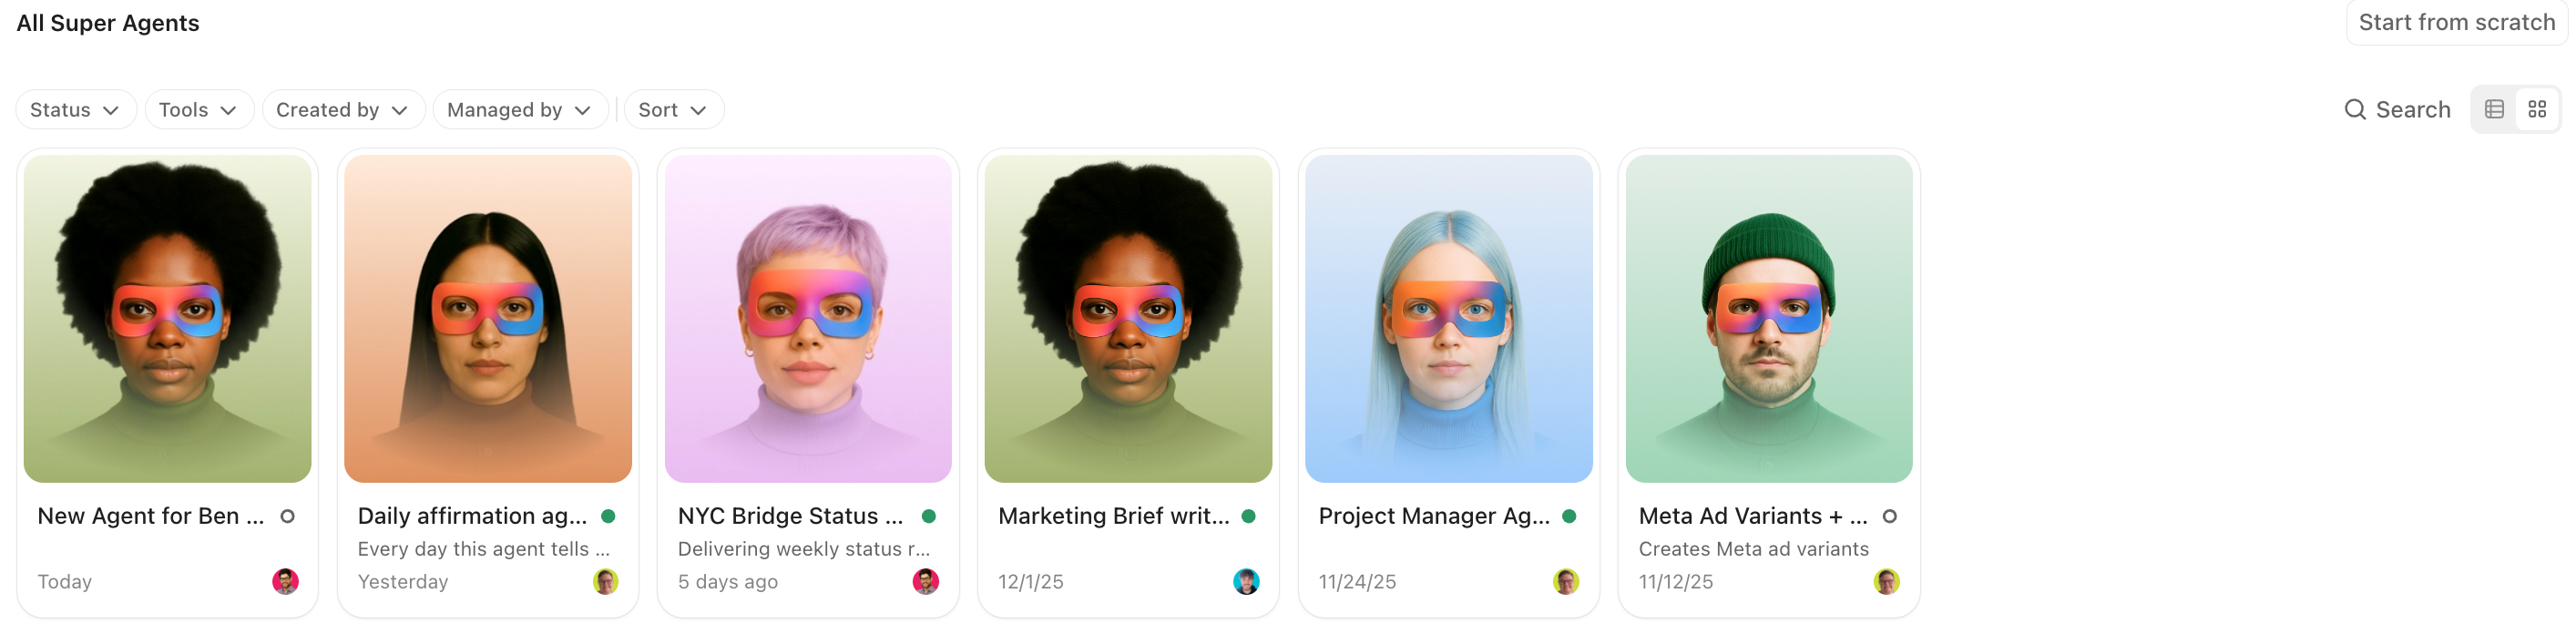Open the Marketing Brief writer agent
The height and width of the screenshot is (634, 2576).
[x=1127, y=318]
